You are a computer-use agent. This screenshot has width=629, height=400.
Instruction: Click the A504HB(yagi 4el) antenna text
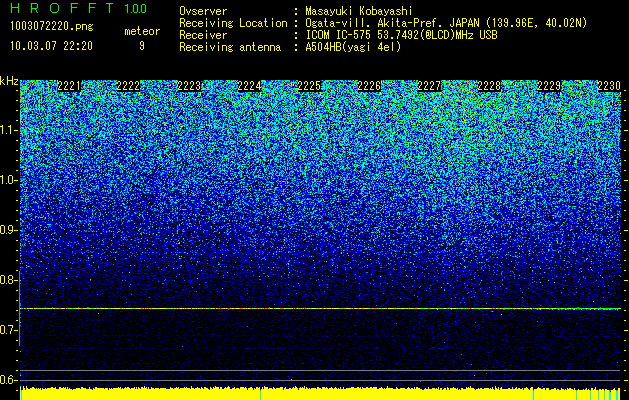point(353,47)
